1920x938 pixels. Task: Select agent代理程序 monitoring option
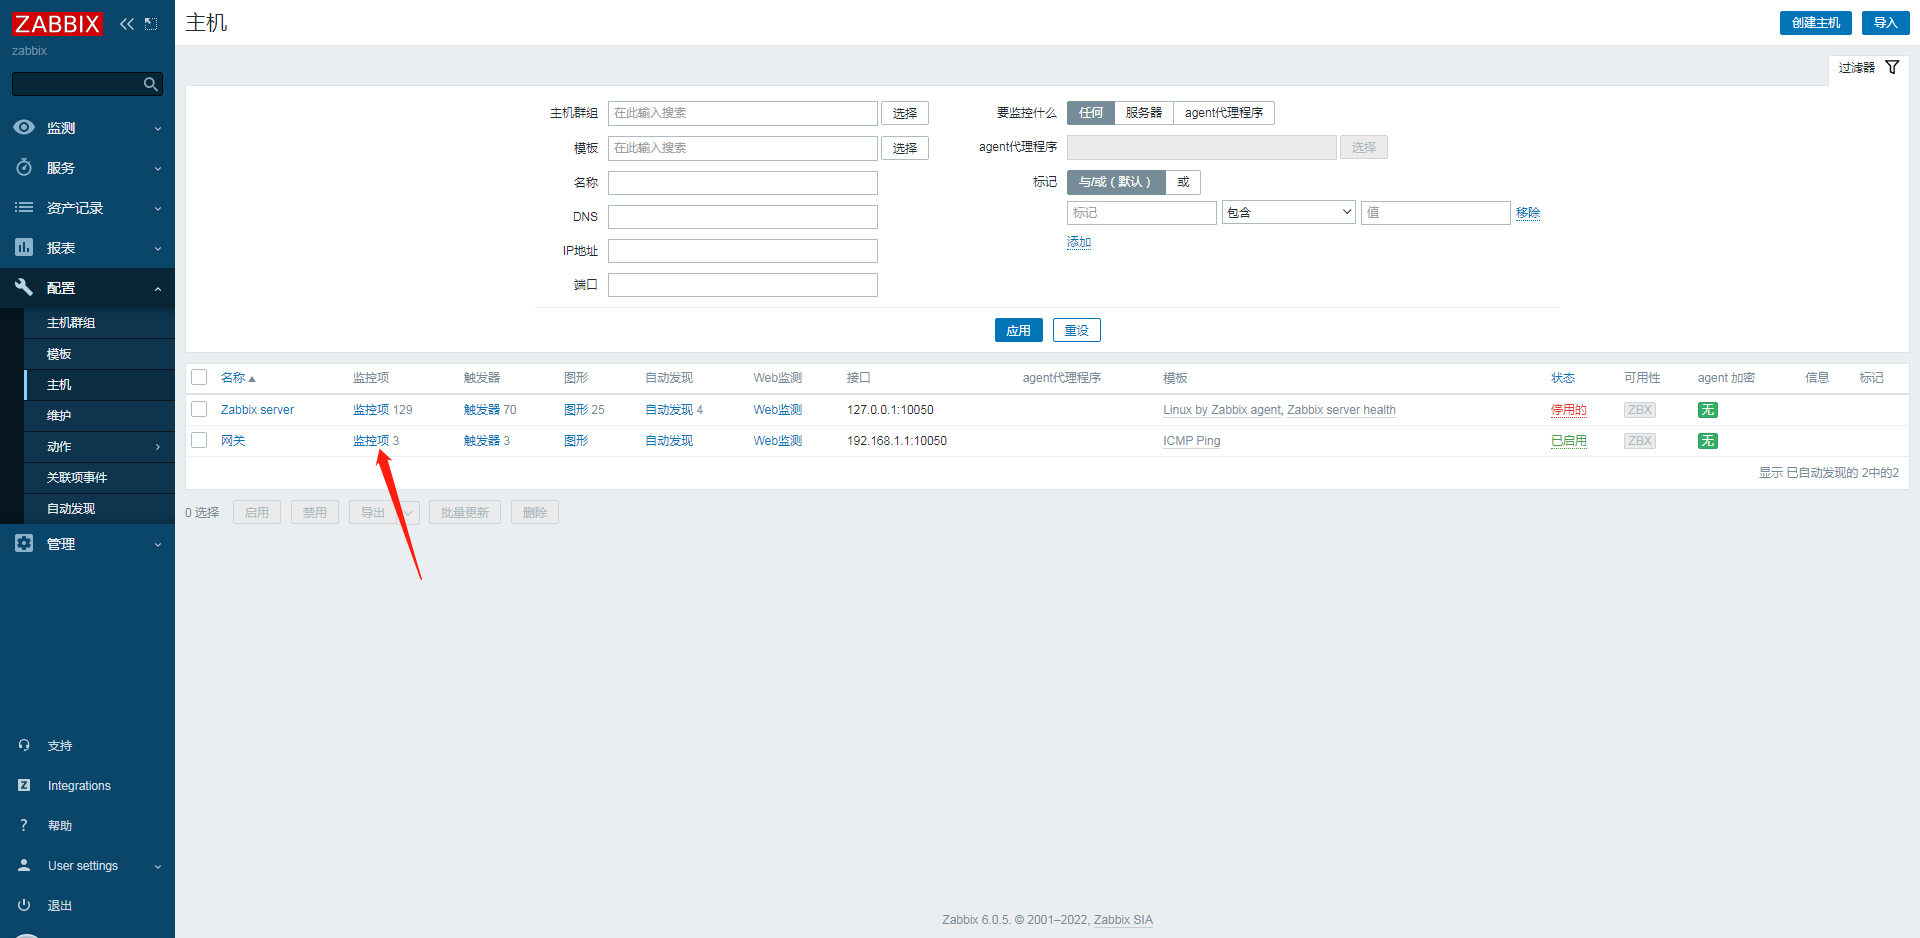point(1223,113)
